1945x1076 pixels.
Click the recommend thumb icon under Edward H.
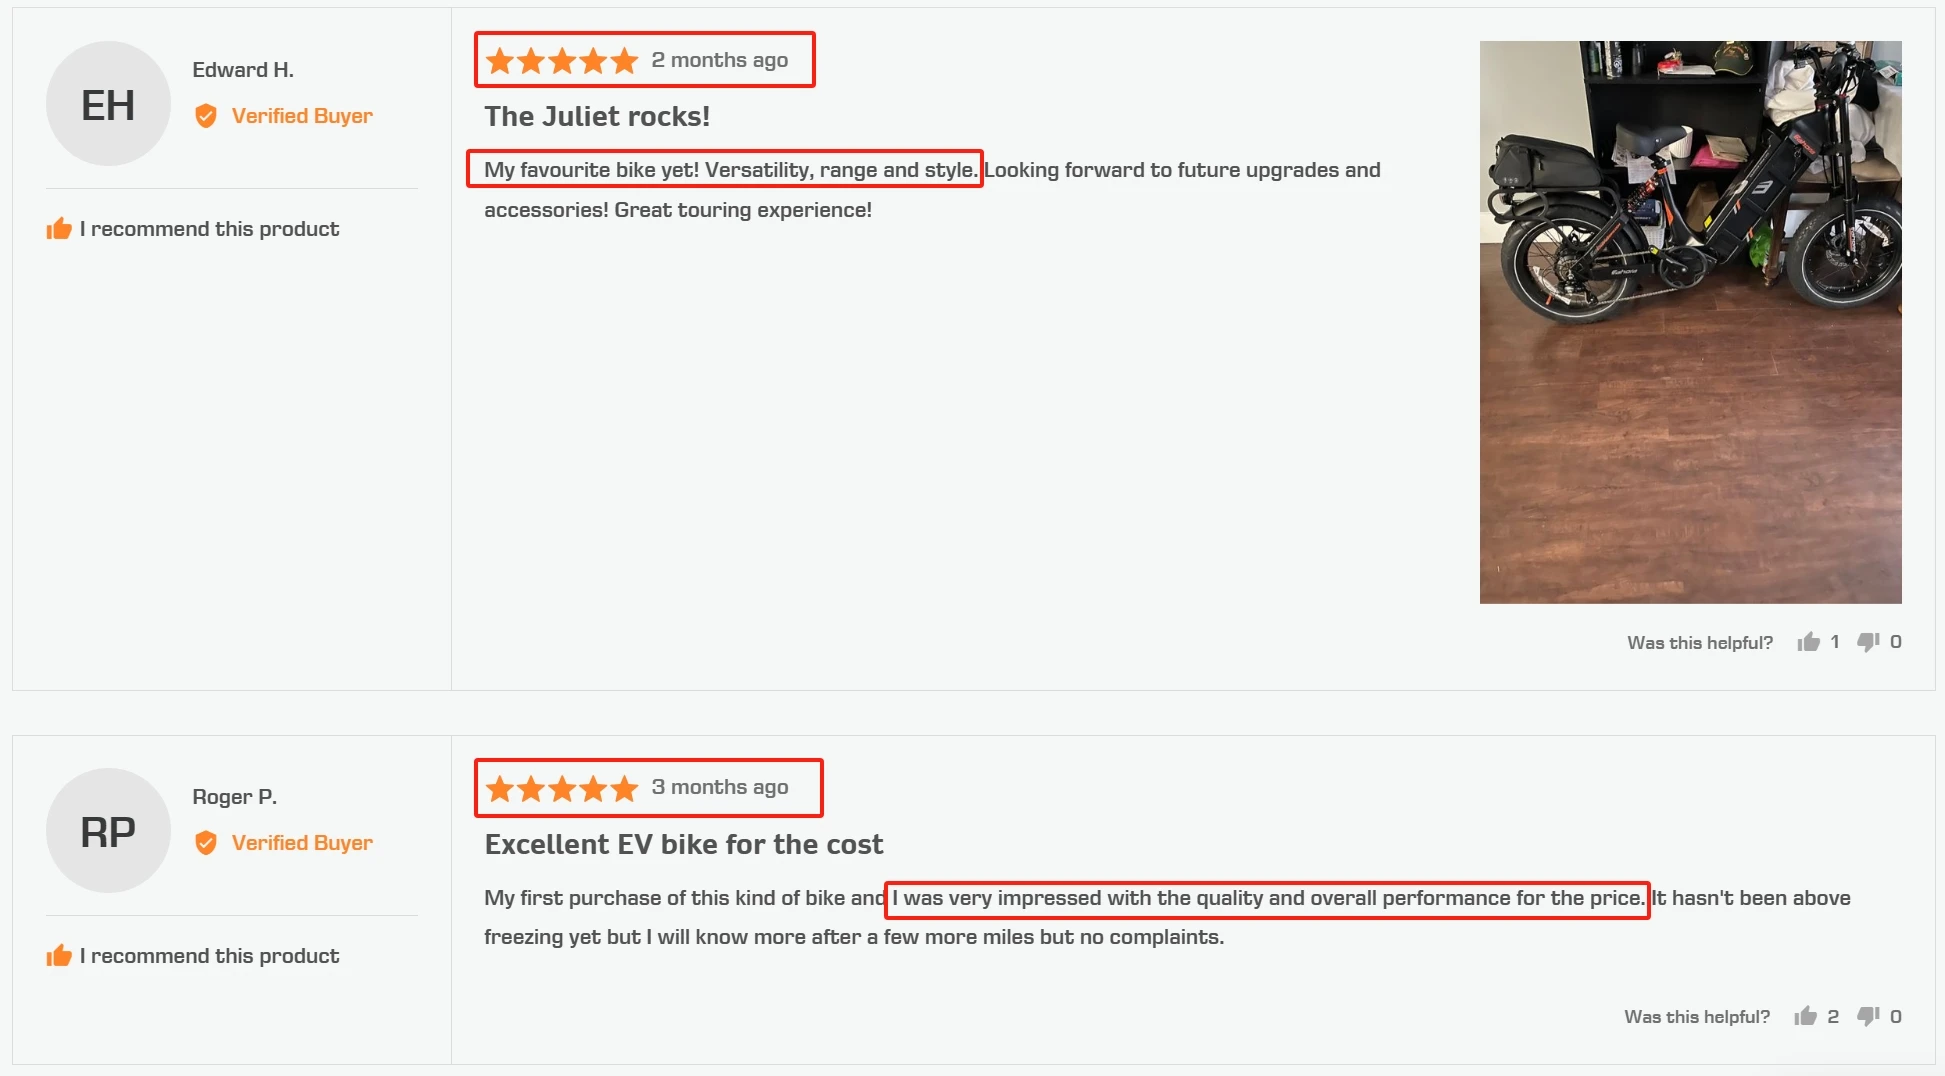59,229
